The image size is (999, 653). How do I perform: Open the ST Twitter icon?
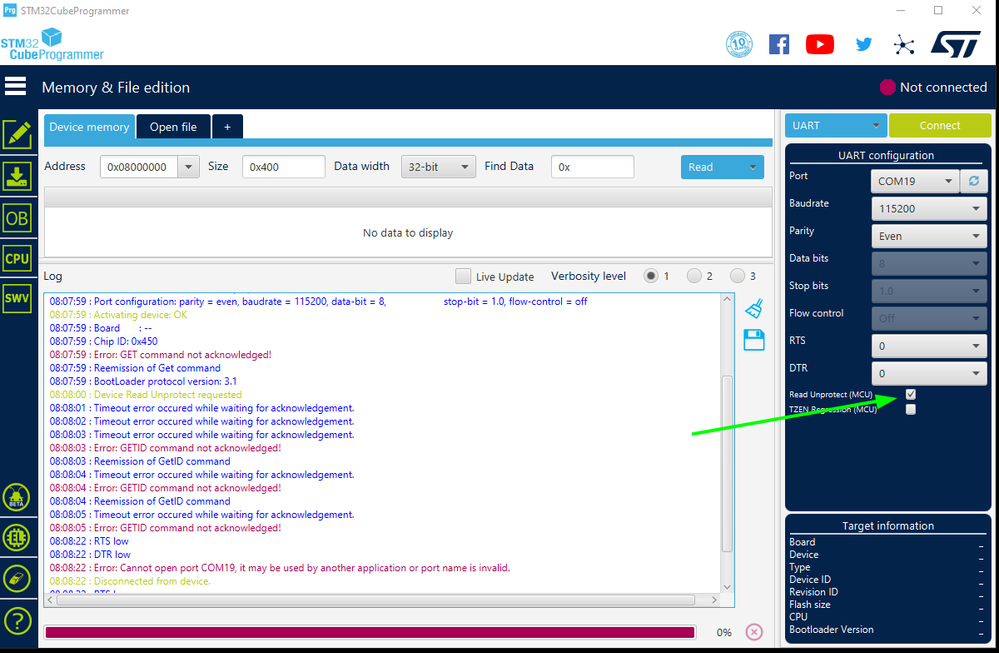[x=863, y=44]
